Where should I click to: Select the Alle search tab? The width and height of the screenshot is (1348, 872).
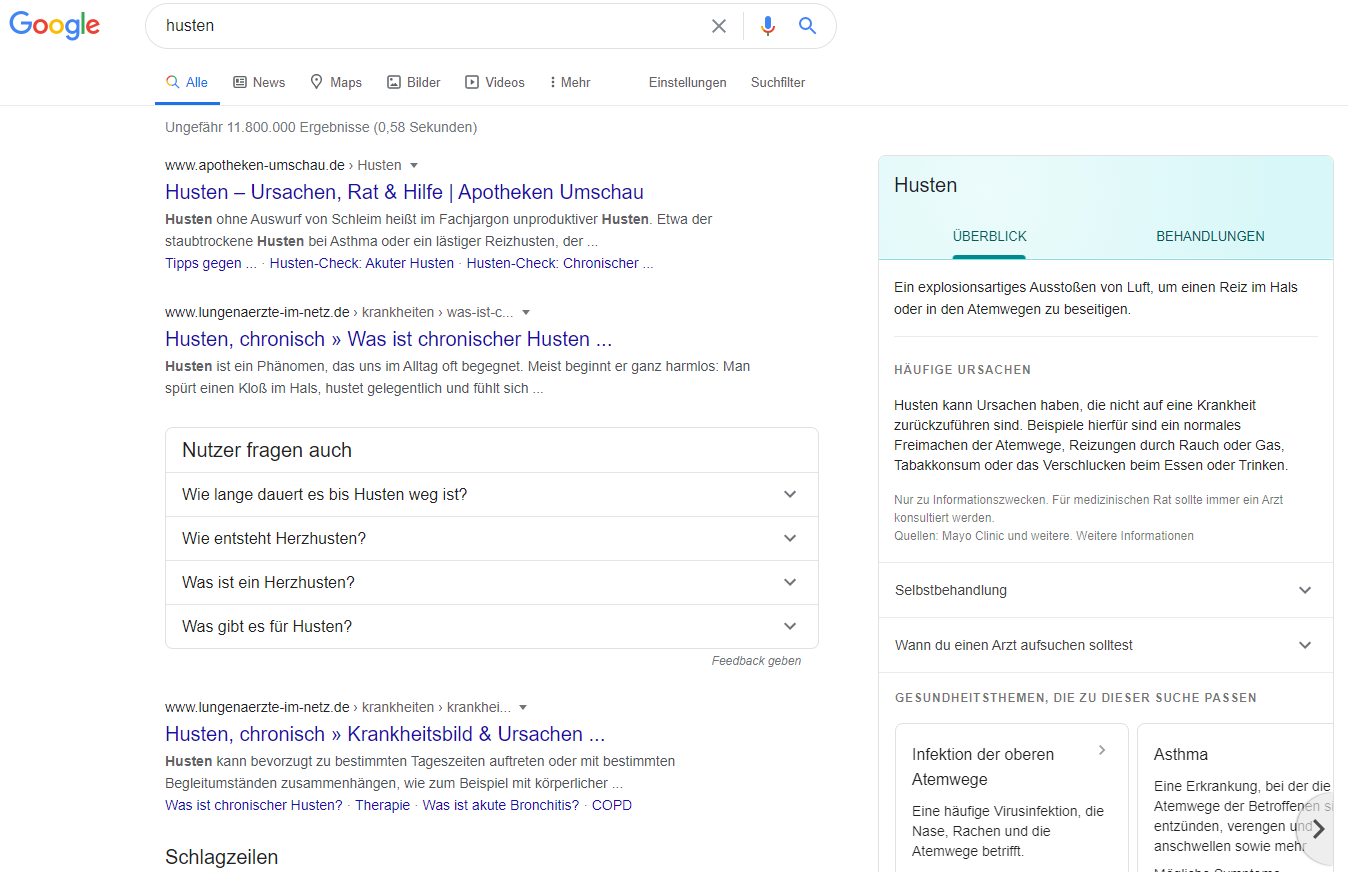coord(187,82)
